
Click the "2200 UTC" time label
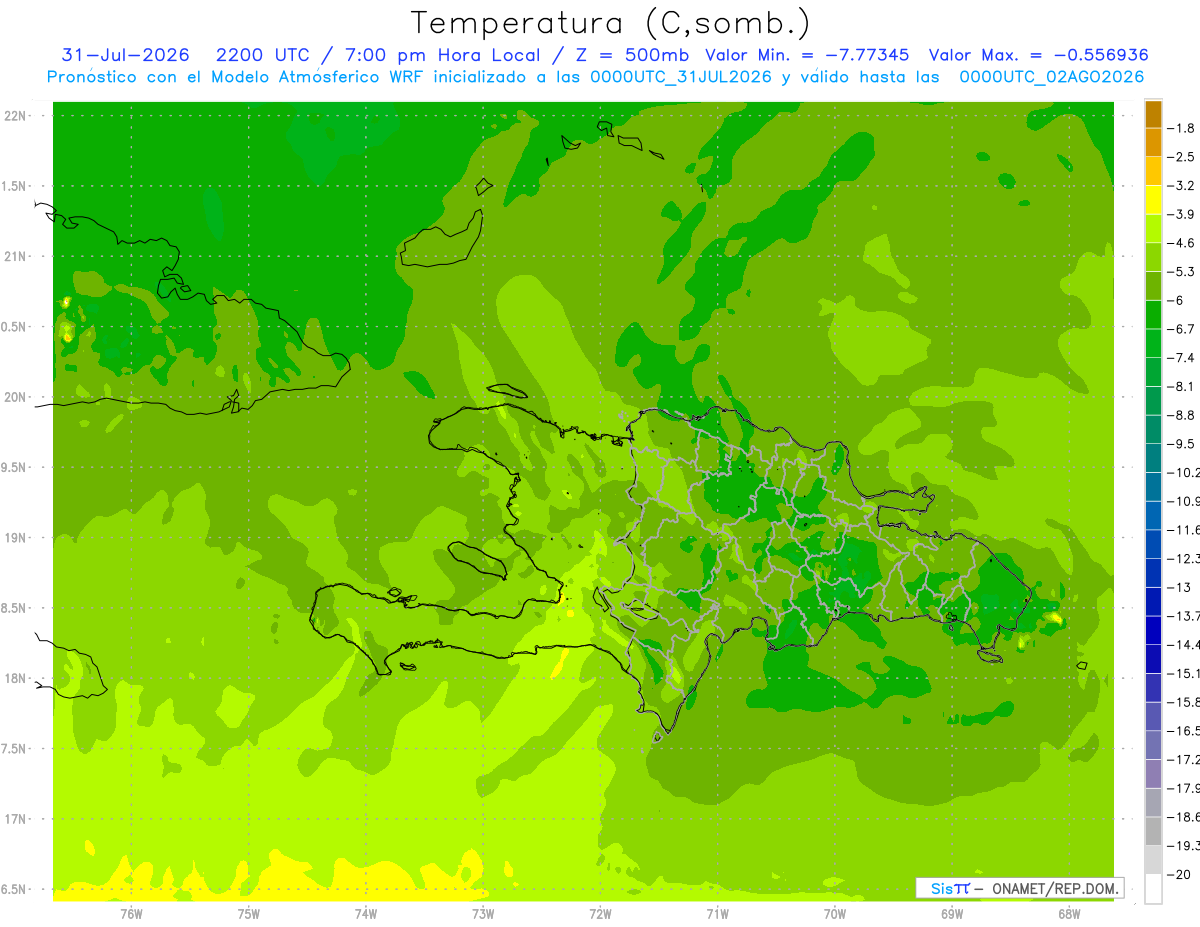click(x=262, y=55)
